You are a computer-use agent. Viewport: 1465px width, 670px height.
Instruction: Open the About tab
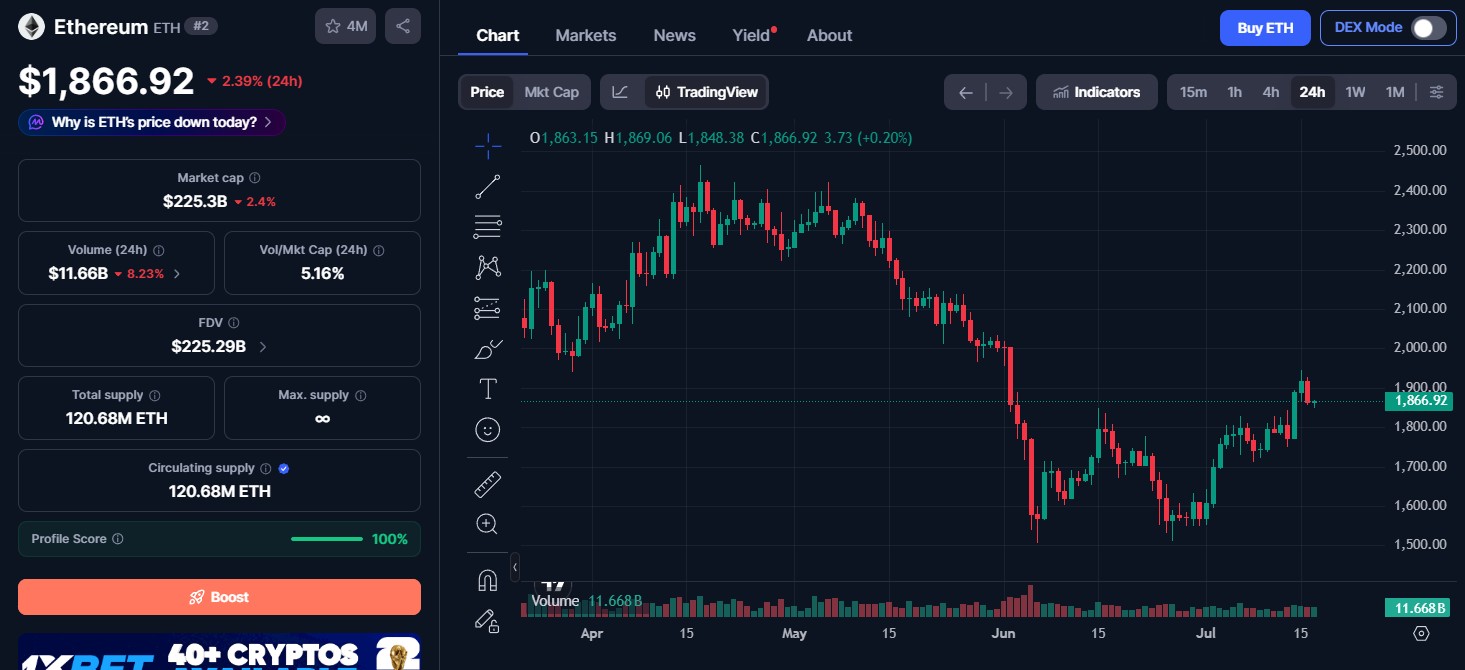click(830, 35)
